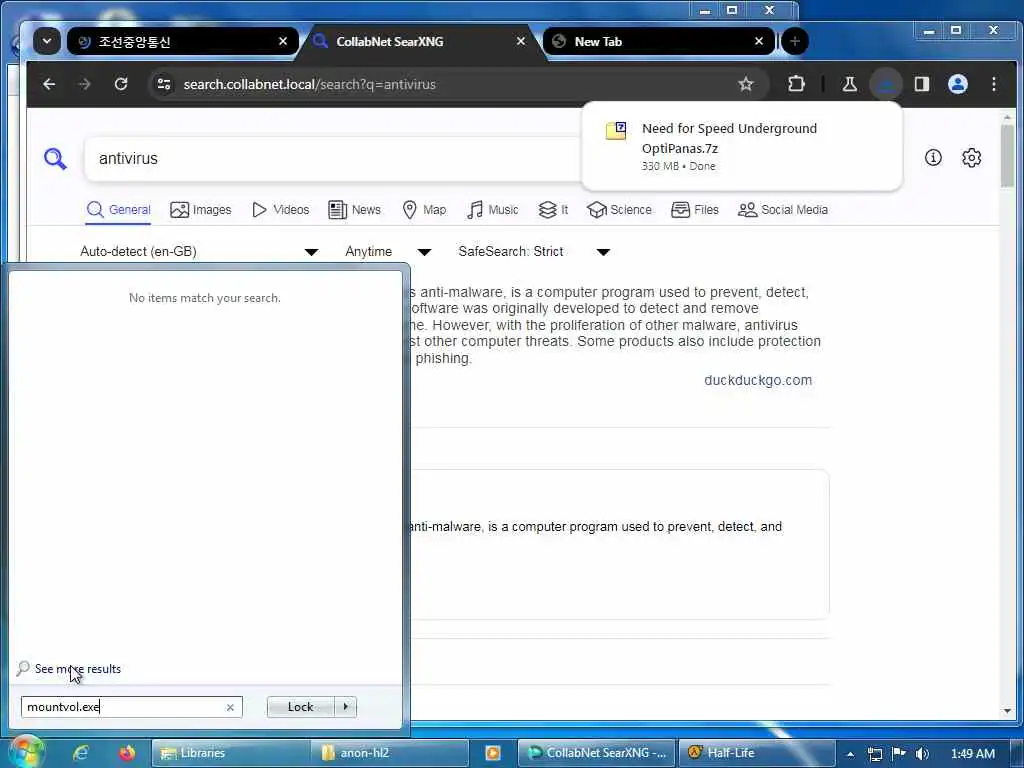Open the volume speaker tray icon
1024x768 pixels.
[x=922, y=754]
